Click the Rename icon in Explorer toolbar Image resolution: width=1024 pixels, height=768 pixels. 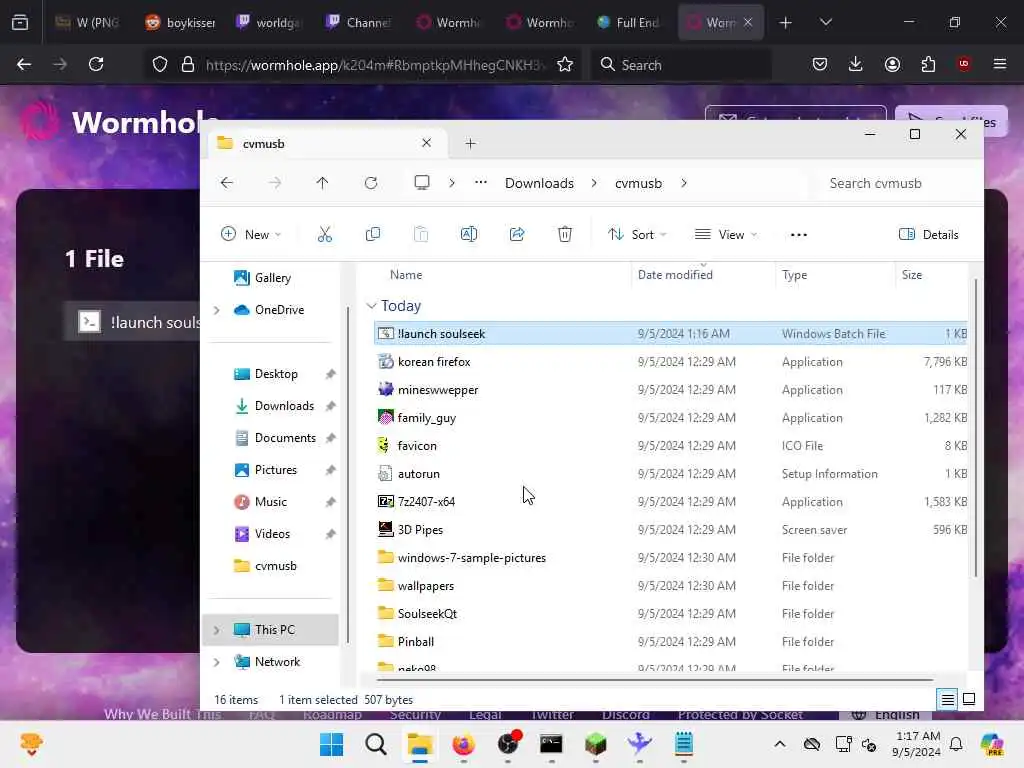(x=469, y=234)
